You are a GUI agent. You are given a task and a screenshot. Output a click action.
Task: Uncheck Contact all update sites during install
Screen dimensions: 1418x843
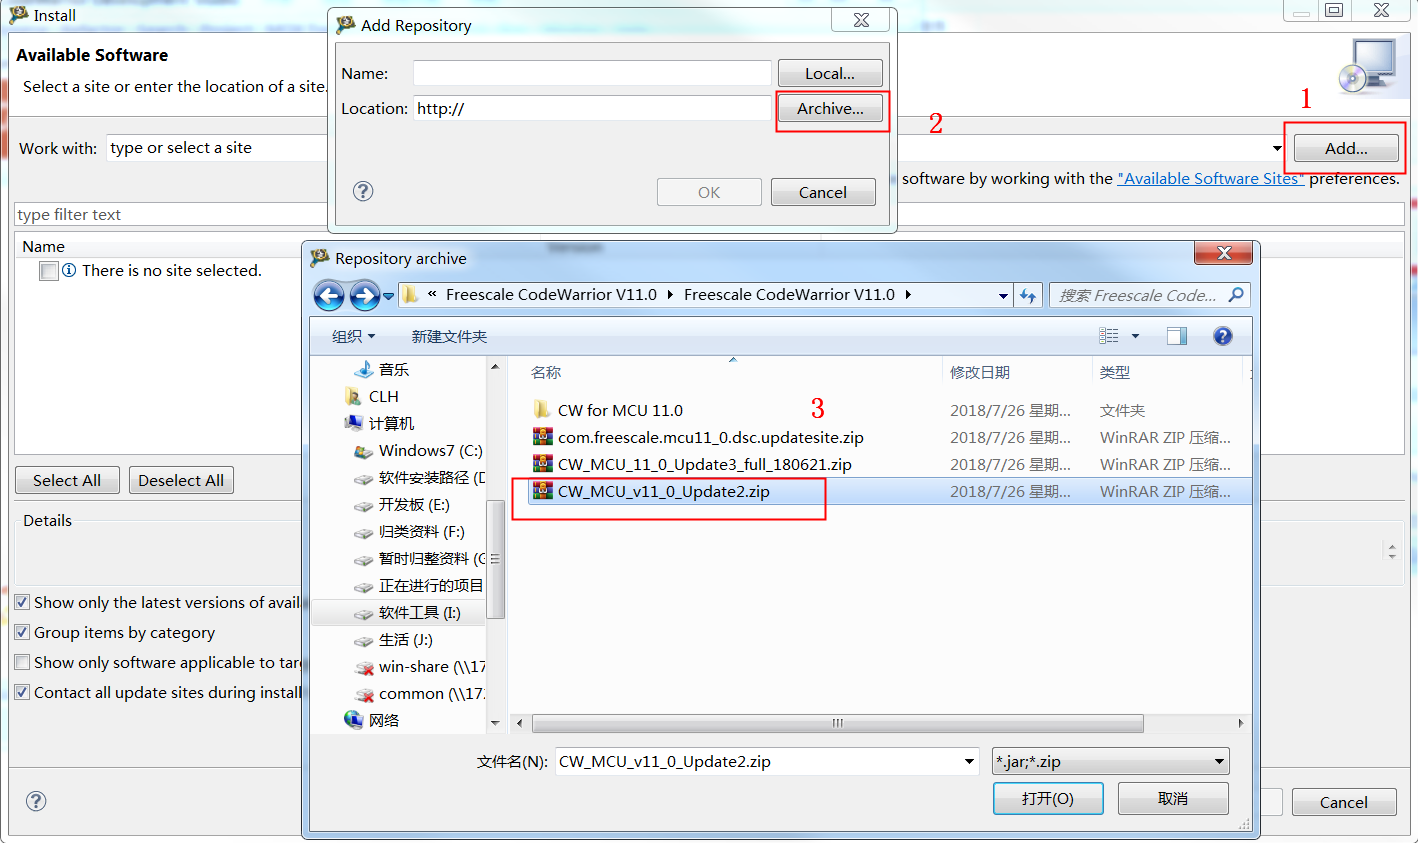21,692
